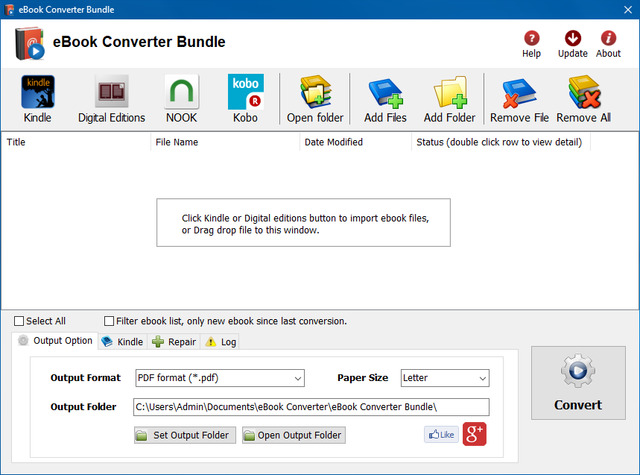Image resolution: width=640 pixels, height=475 pixels.
Task: Click the Add Files icon
Action: coord(385,93)
